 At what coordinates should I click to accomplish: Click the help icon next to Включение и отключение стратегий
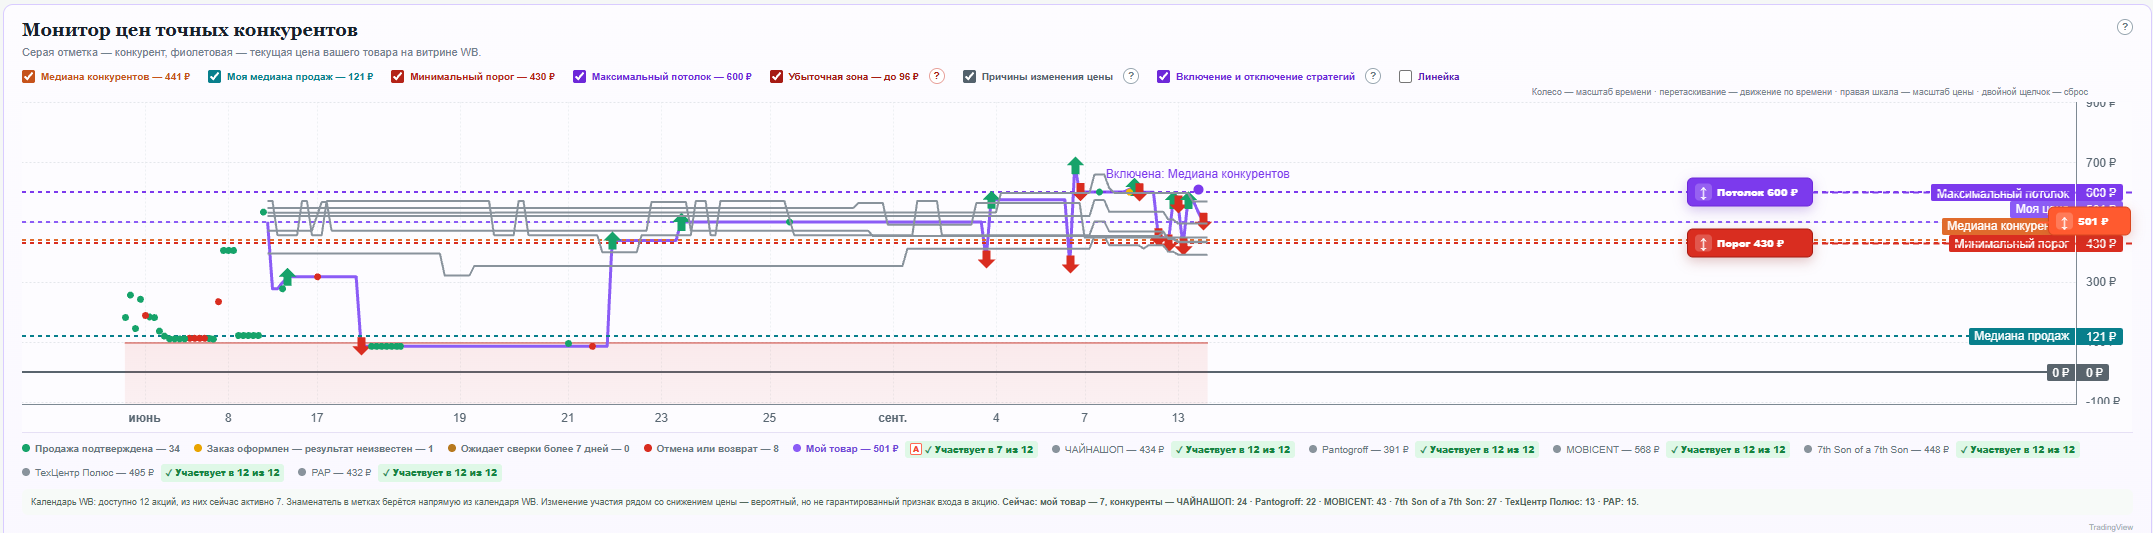pyautogui.click(x=1373, y=76)
